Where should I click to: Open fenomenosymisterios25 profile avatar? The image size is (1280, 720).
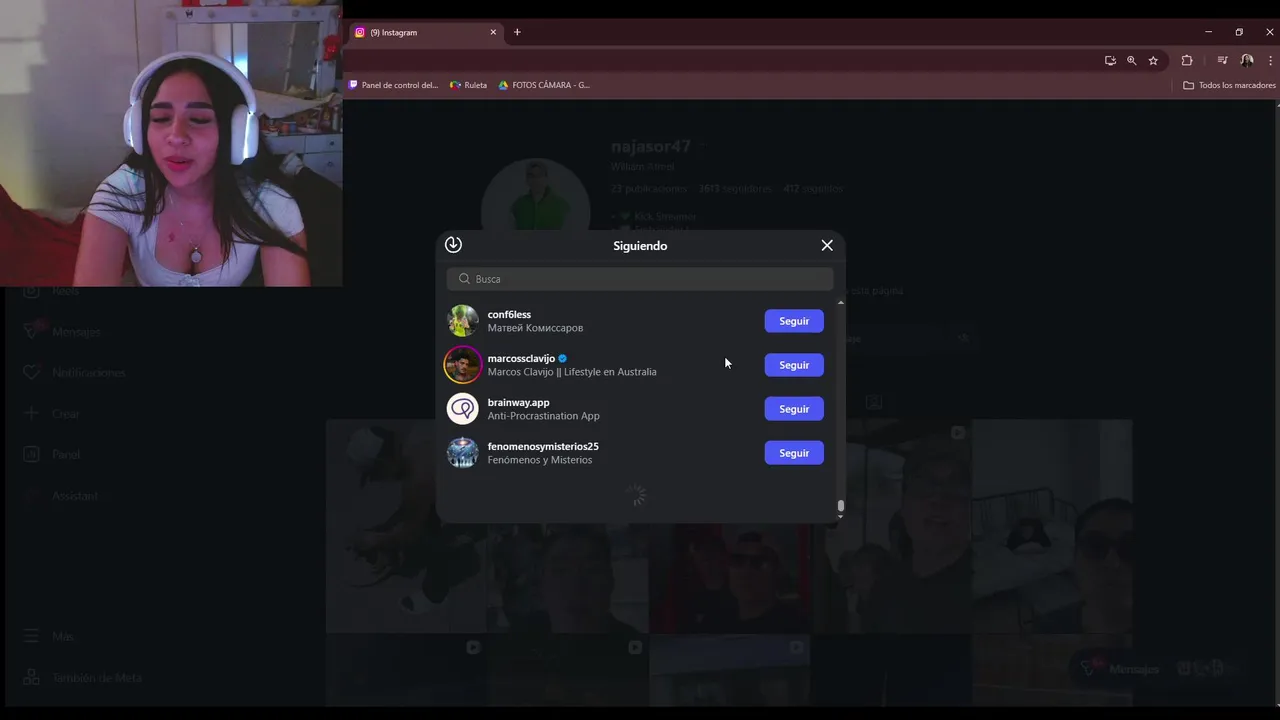point(462,453)
